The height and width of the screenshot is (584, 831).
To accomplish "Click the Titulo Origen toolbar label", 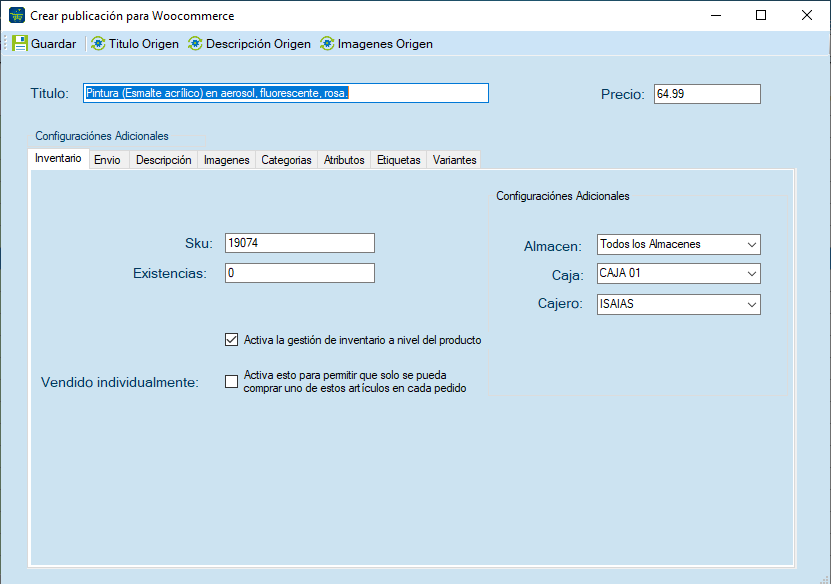I will pyautogui.click(x=144, y=44).
